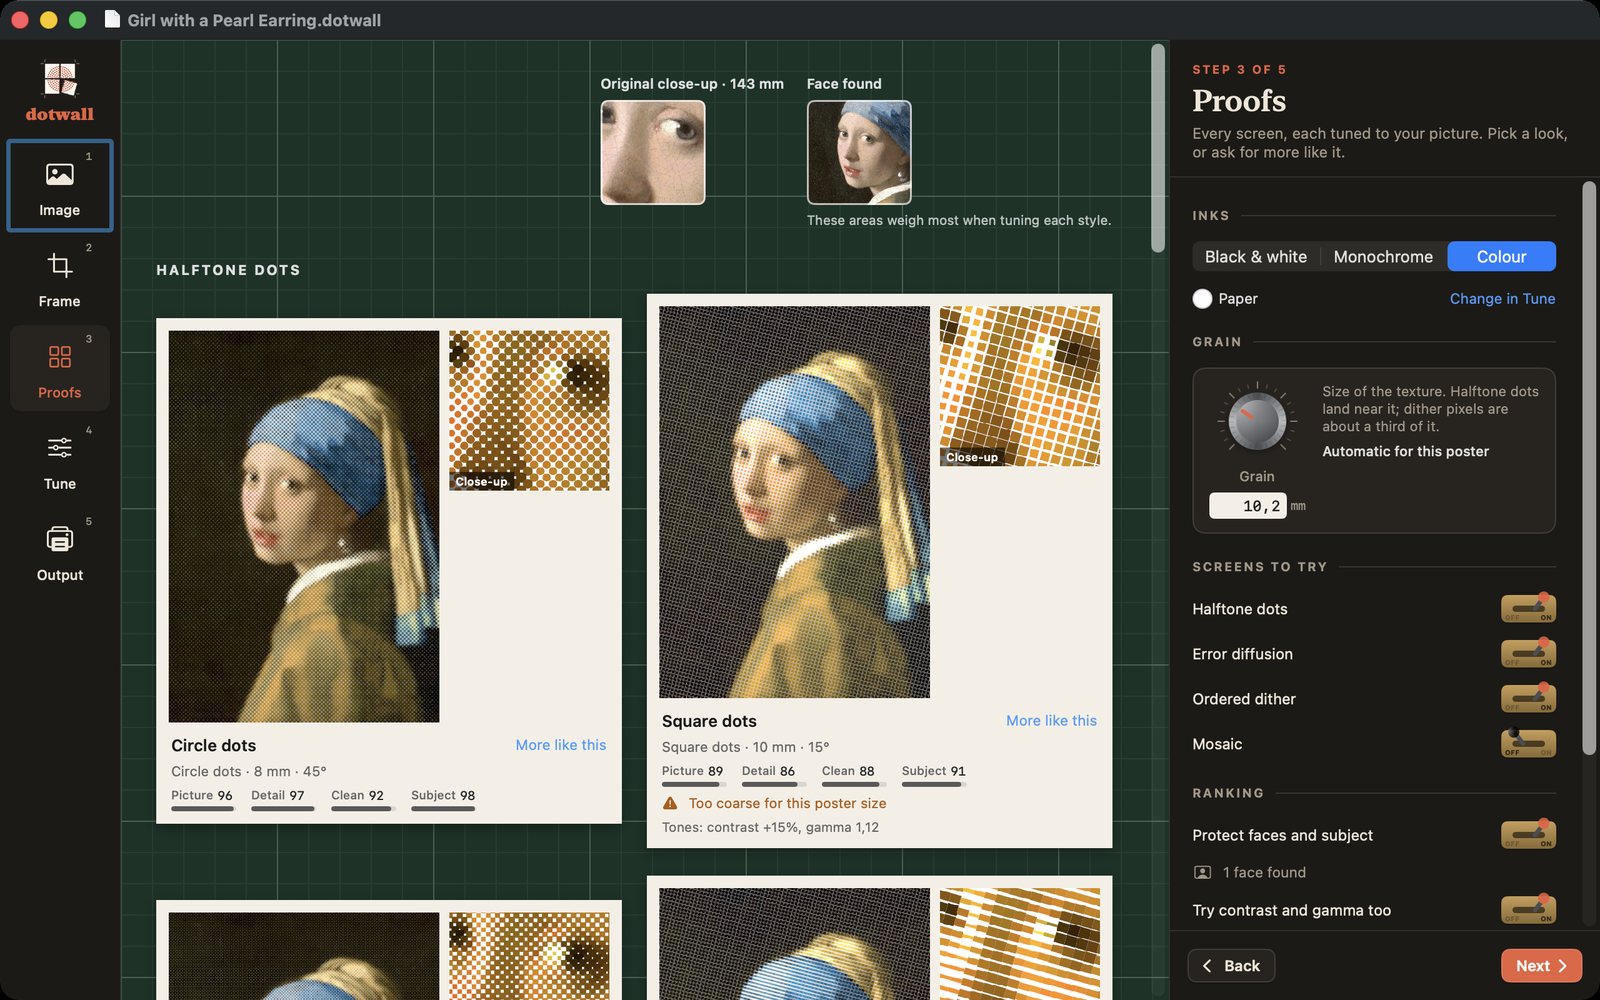
Task: Click the white Paper colour swatch
Action: pos(1202,299)
